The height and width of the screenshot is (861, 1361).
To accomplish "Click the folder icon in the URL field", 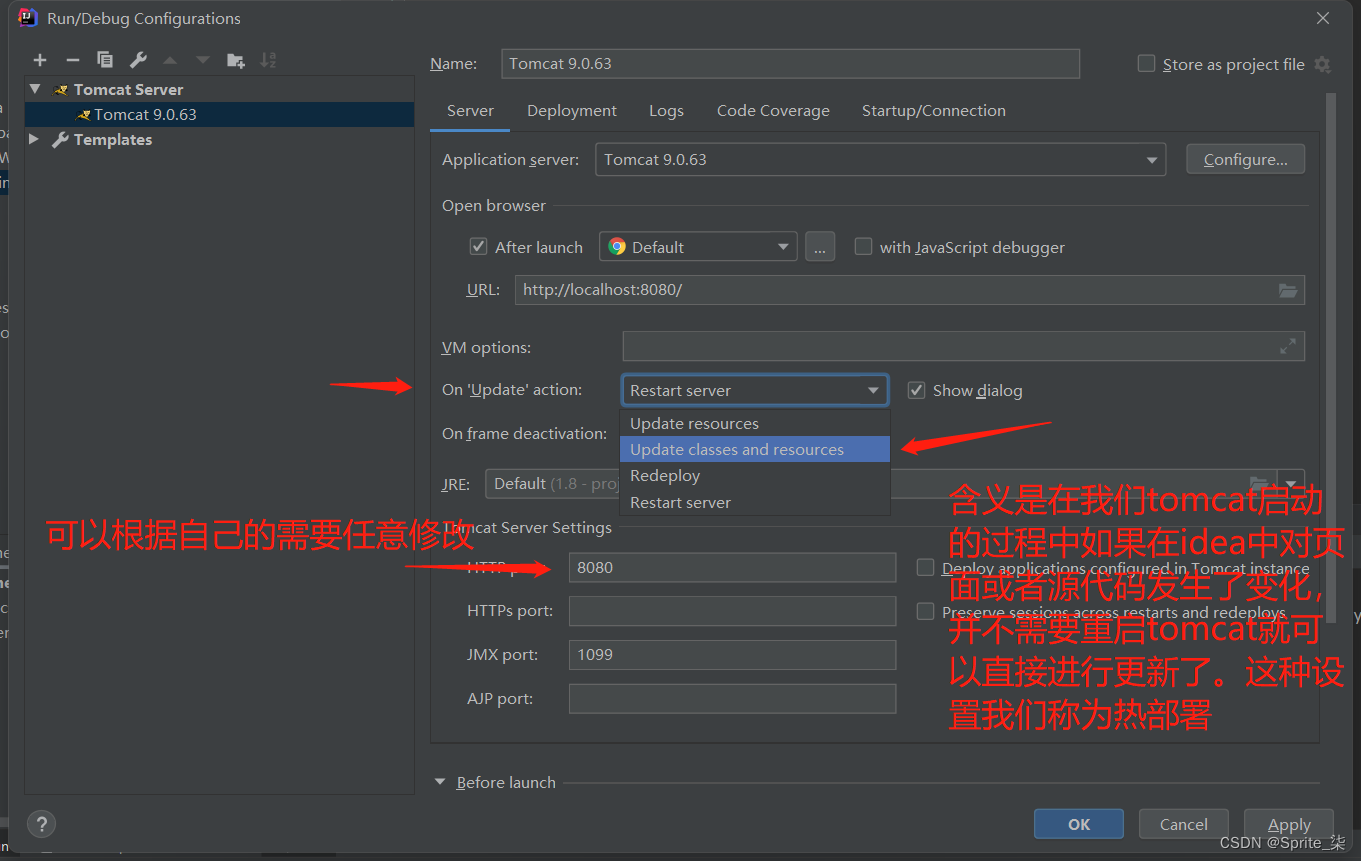I will 1288,290.
